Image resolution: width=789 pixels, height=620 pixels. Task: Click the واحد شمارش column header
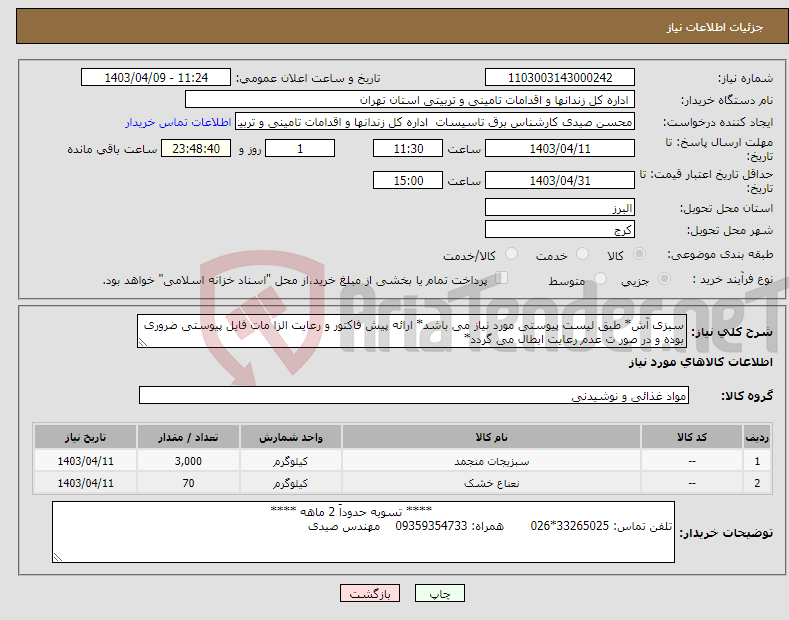coord(291,437)
